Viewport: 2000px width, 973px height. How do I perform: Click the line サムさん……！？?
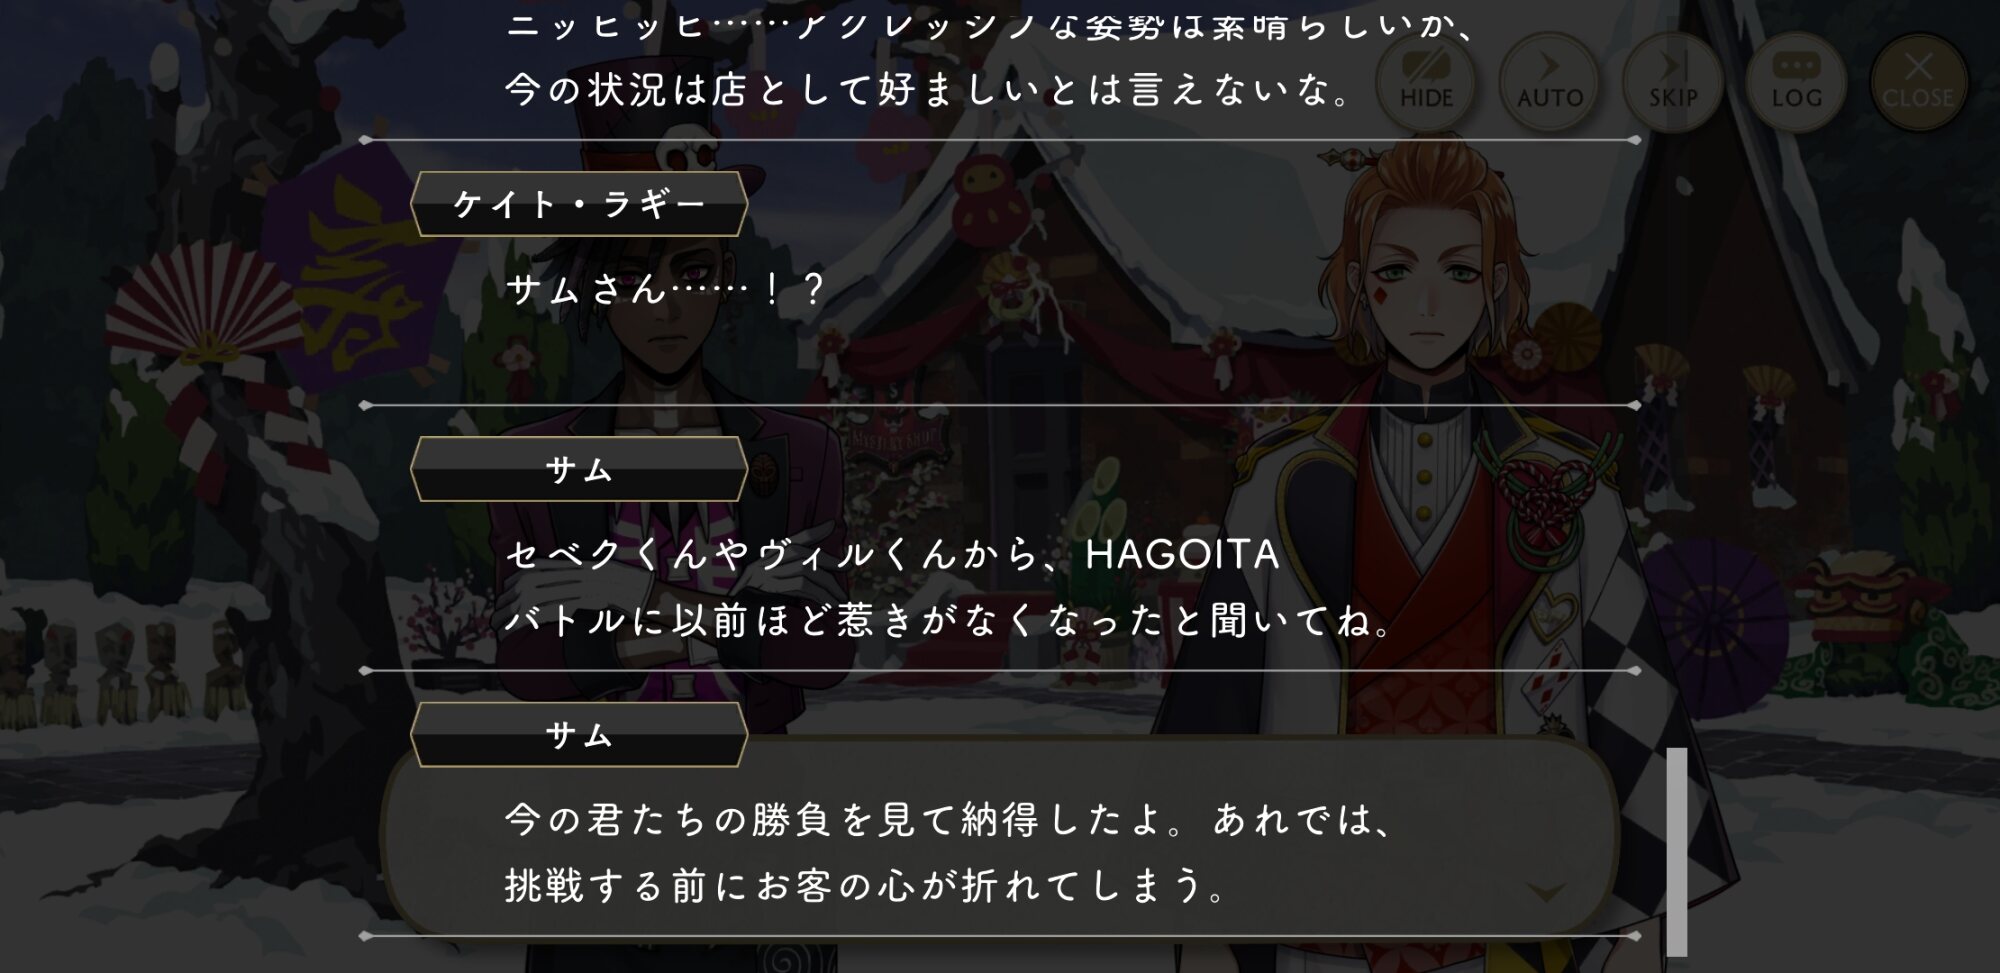pyautogui.click(x=665, y=290)
